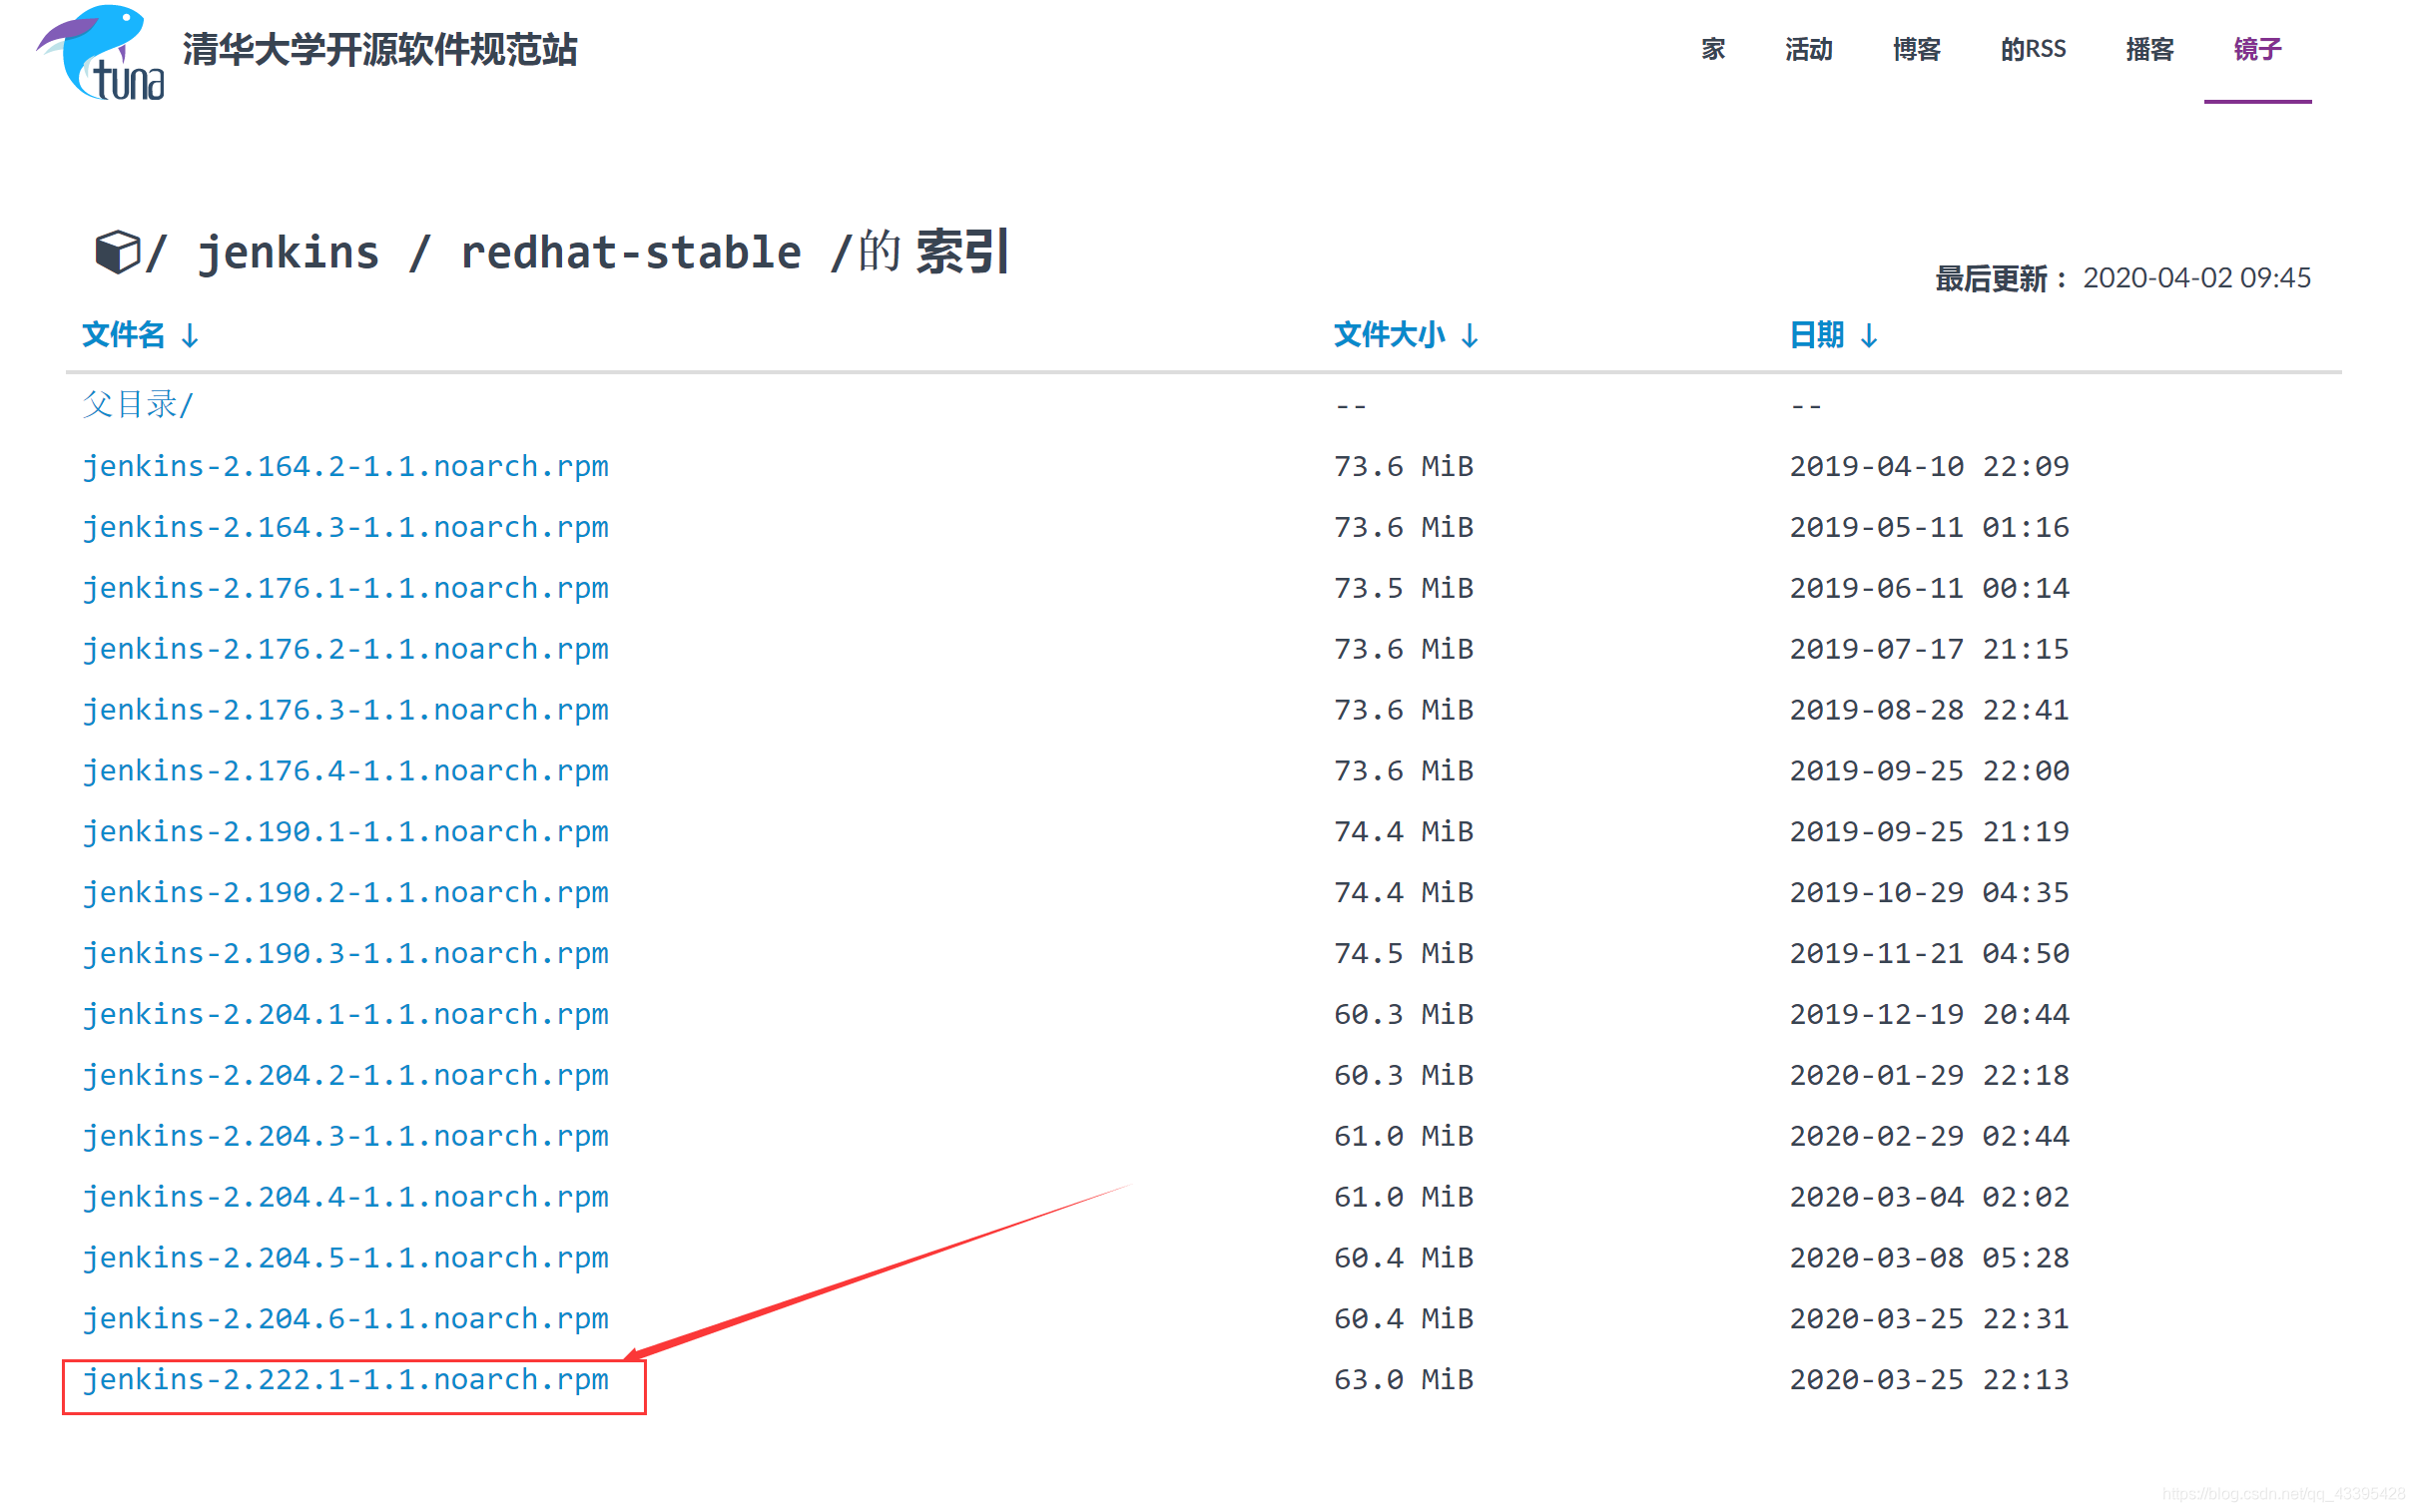Open the 父目录/ parent directory link

[x=138, y=404]
